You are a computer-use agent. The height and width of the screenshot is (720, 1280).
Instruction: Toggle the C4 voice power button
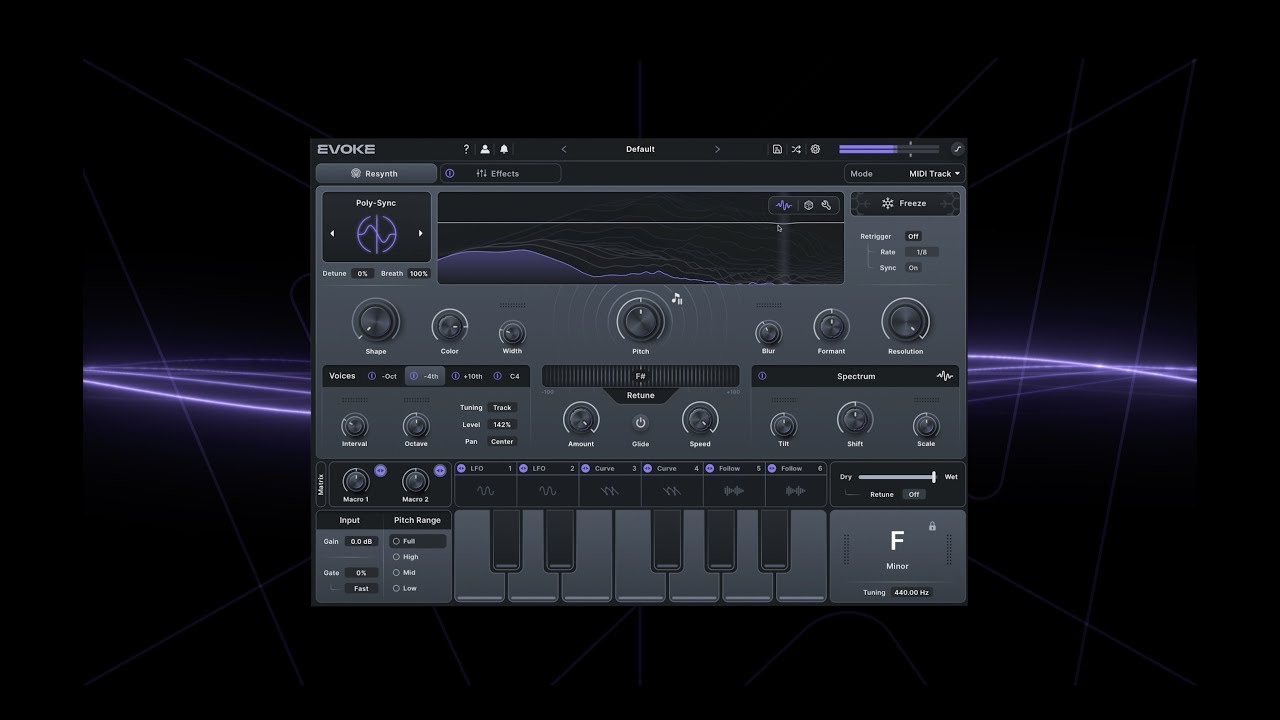497,376
